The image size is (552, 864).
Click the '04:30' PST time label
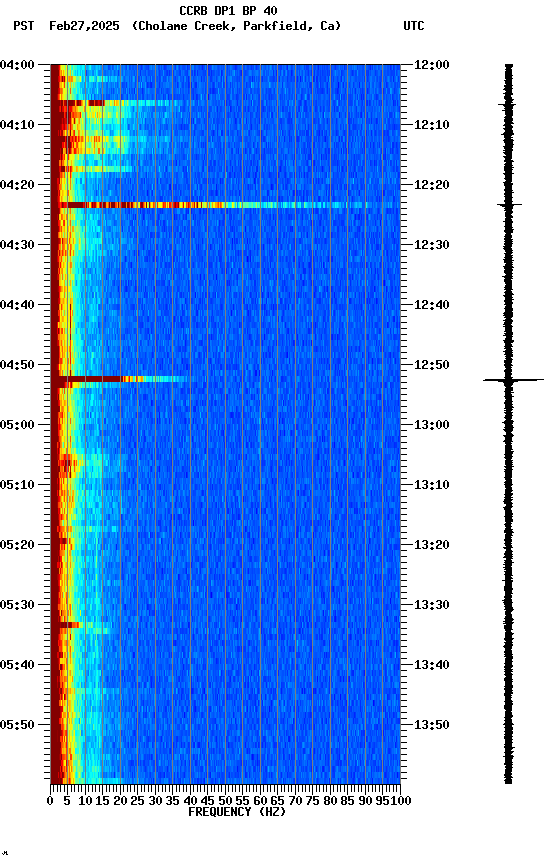(17, 245)
